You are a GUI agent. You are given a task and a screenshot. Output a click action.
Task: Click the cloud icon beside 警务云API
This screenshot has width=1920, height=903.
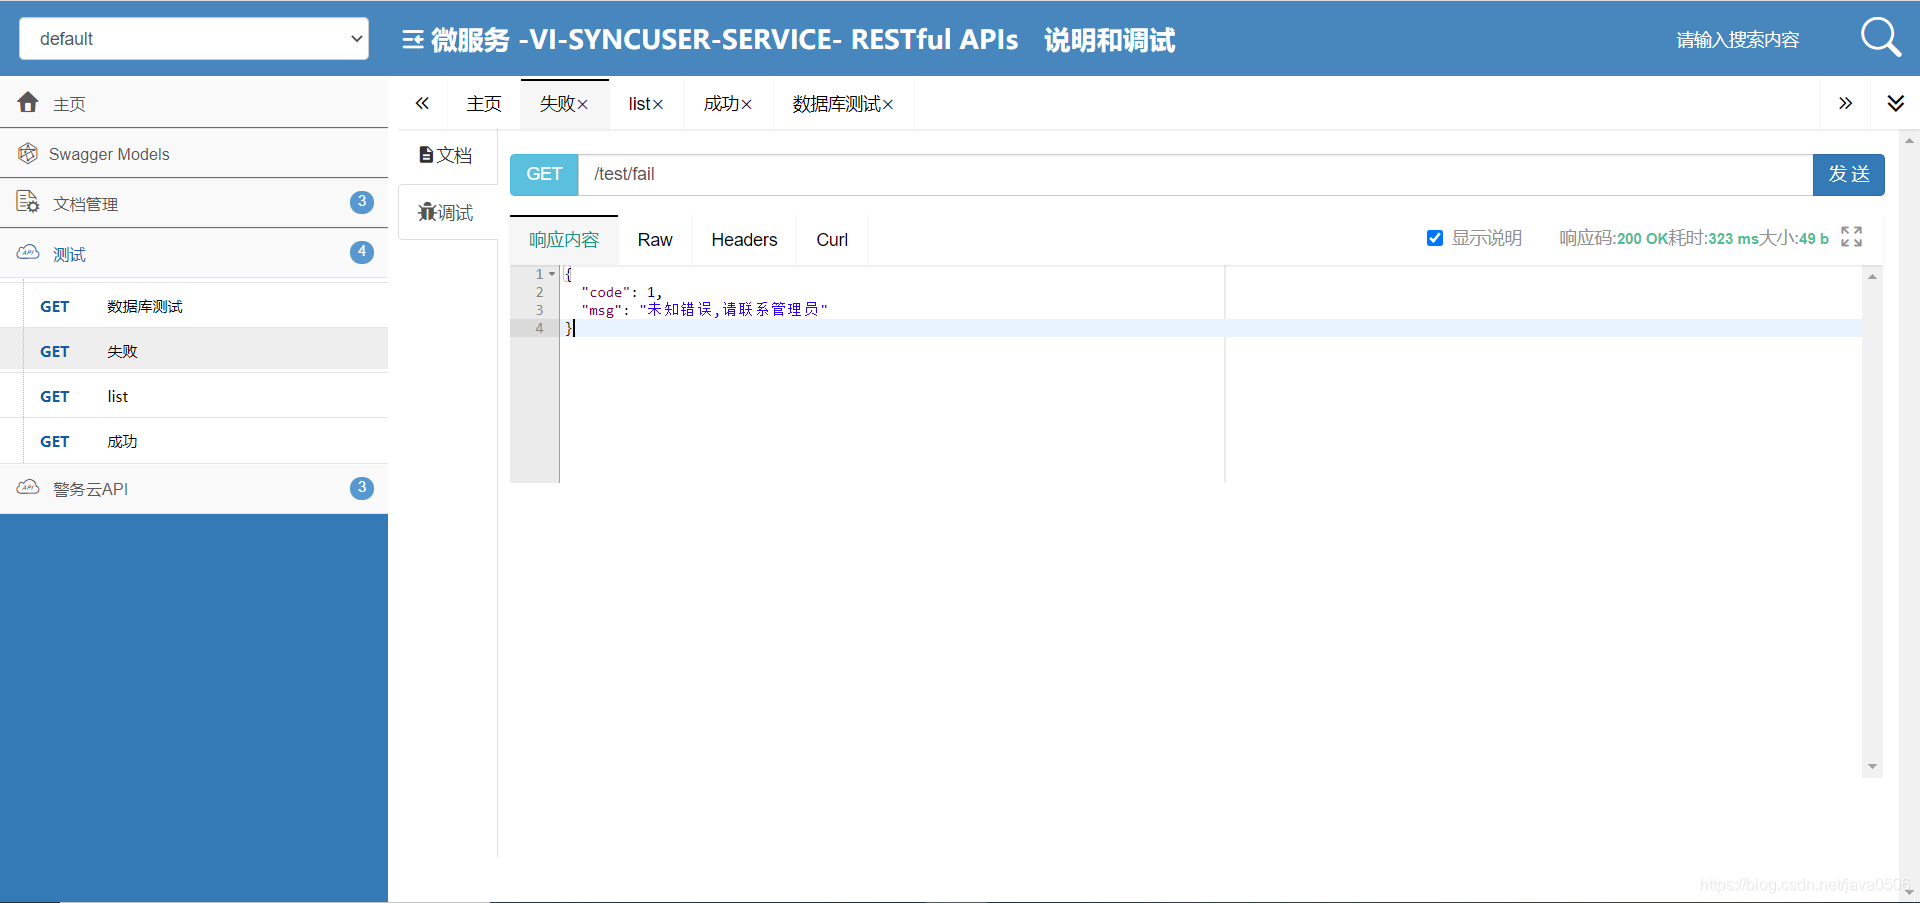pos(28,487)
